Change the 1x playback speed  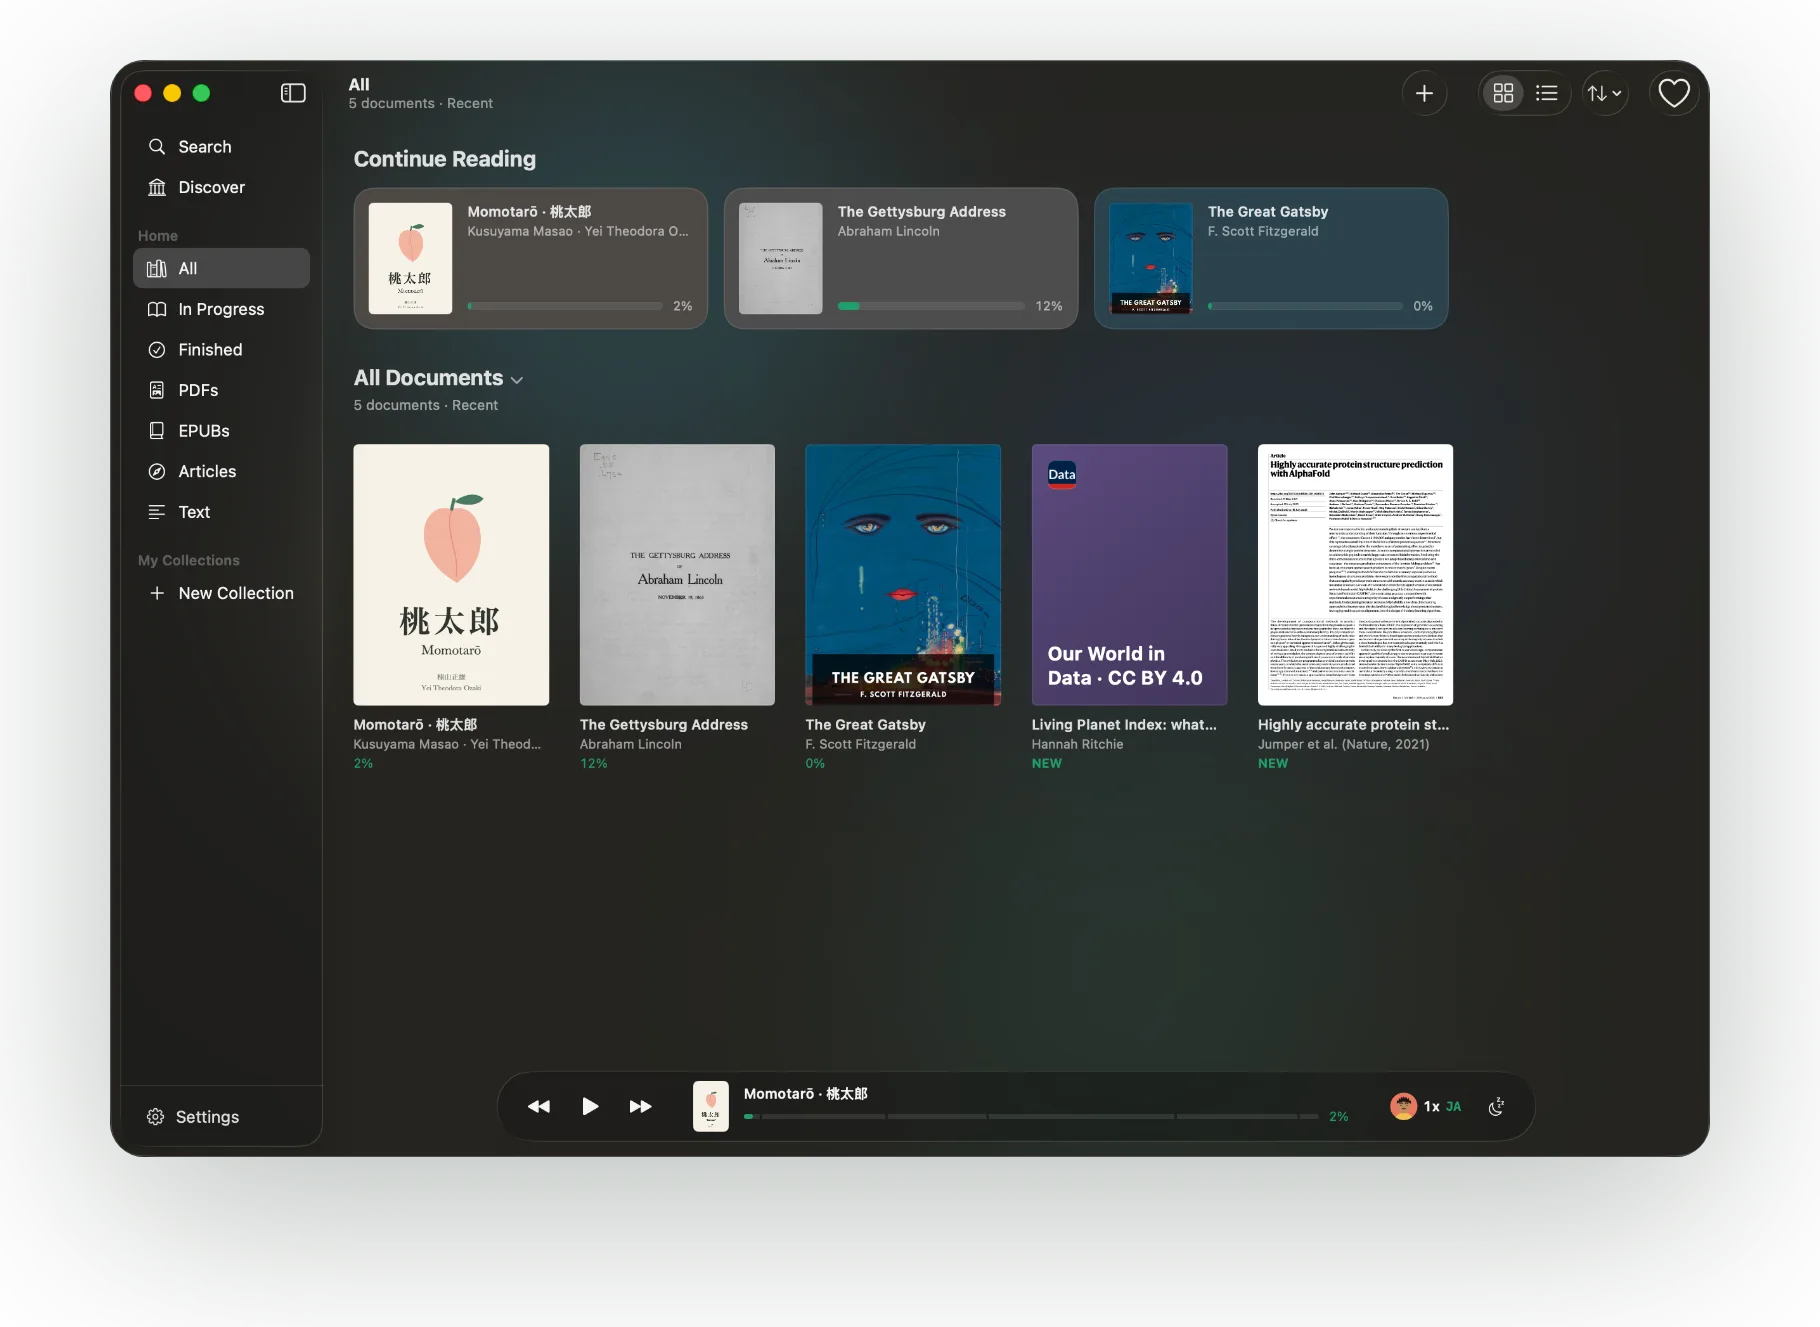[x=1432, y=1106]
